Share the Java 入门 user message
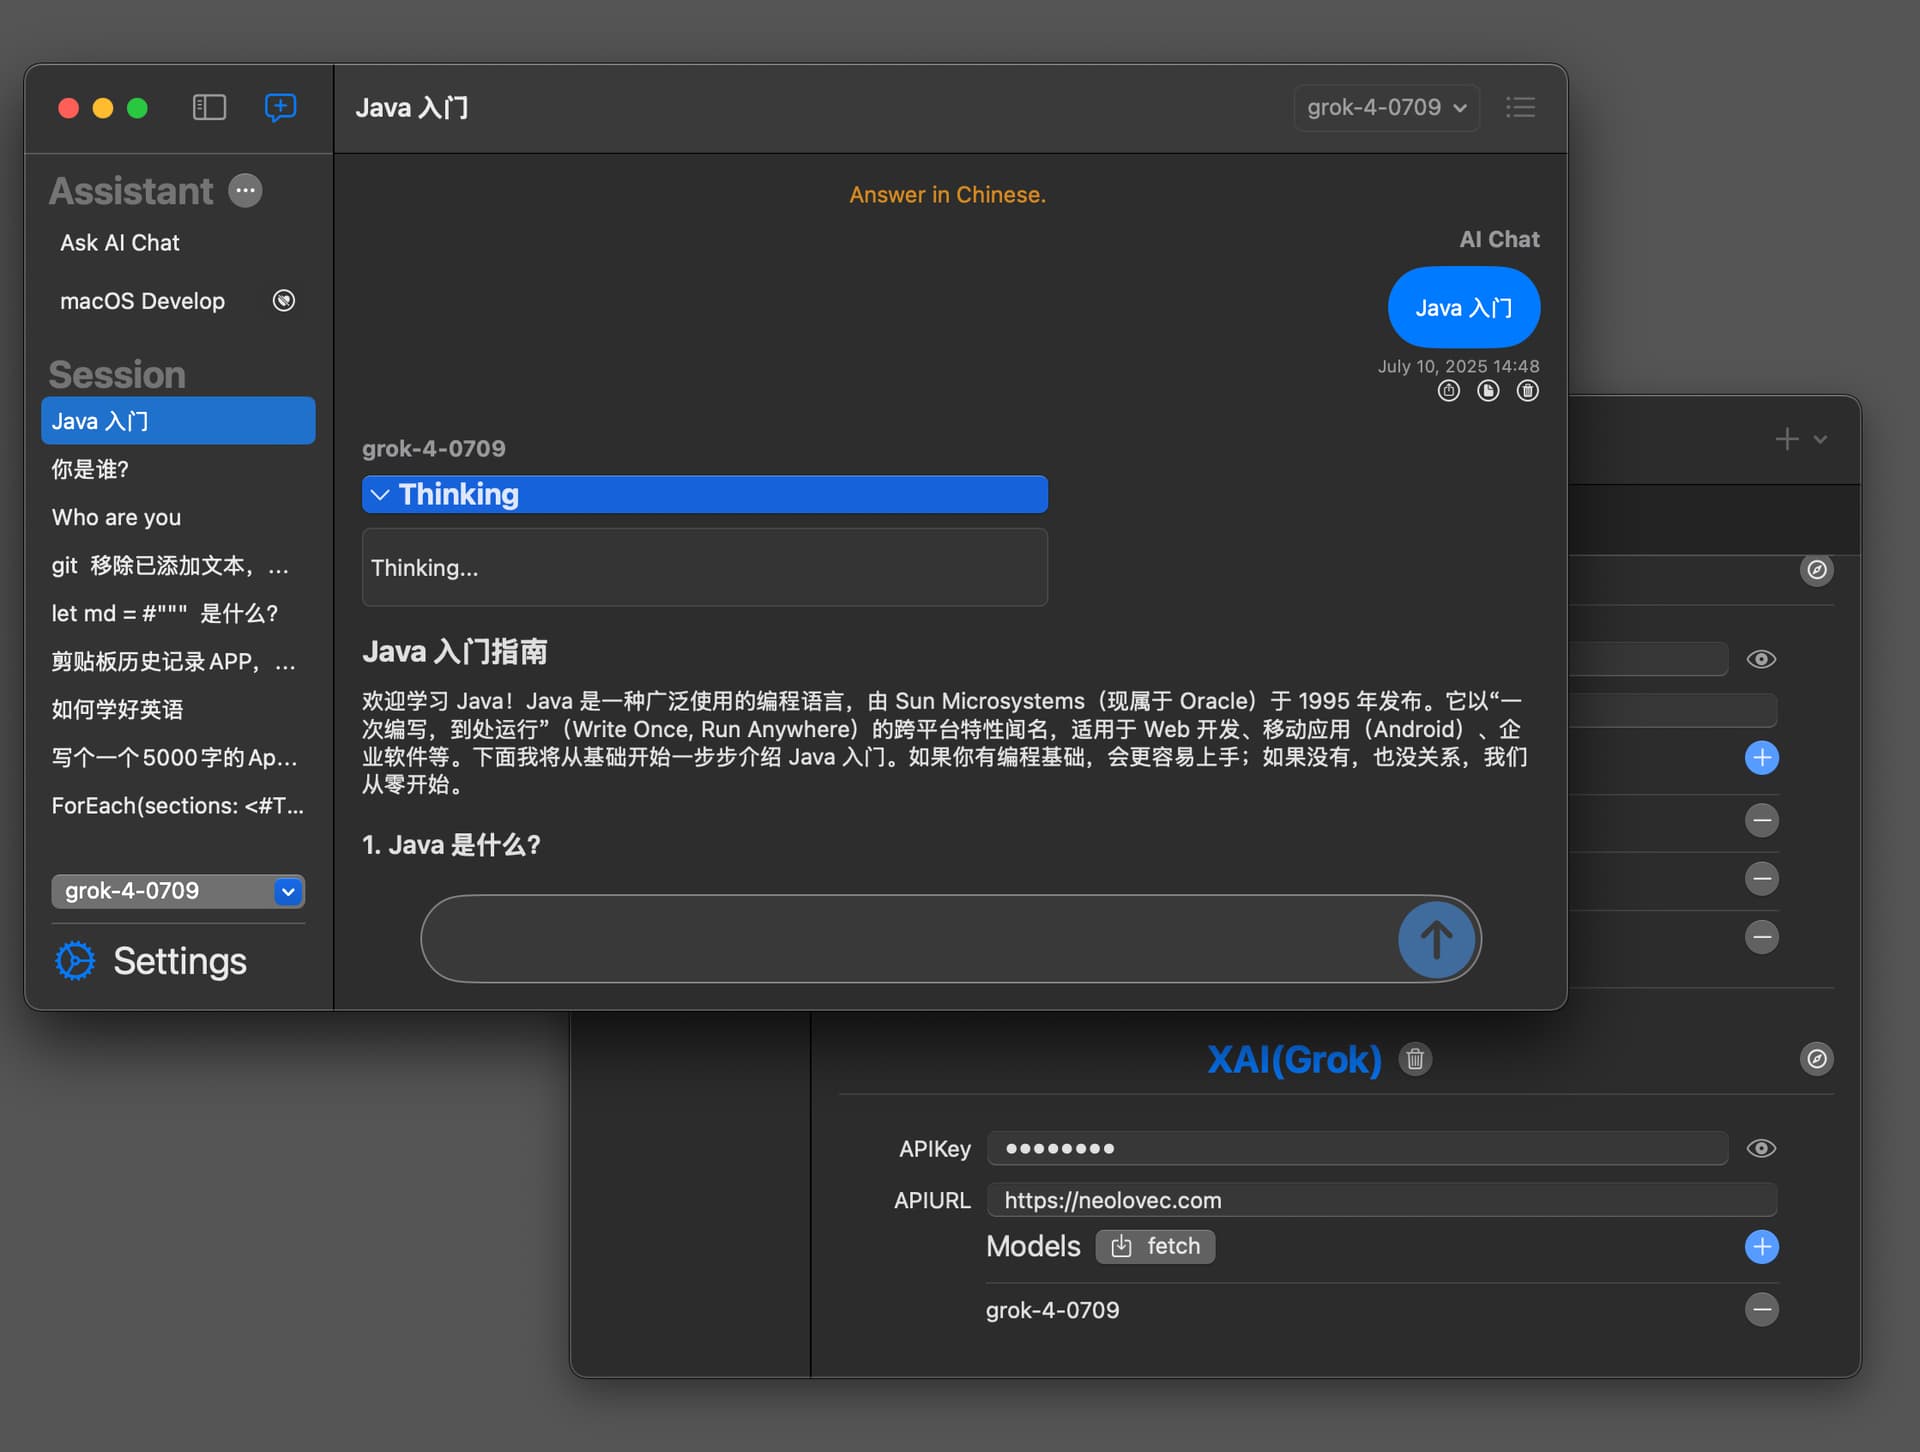The image size is (1920, 1452). 1448,391
